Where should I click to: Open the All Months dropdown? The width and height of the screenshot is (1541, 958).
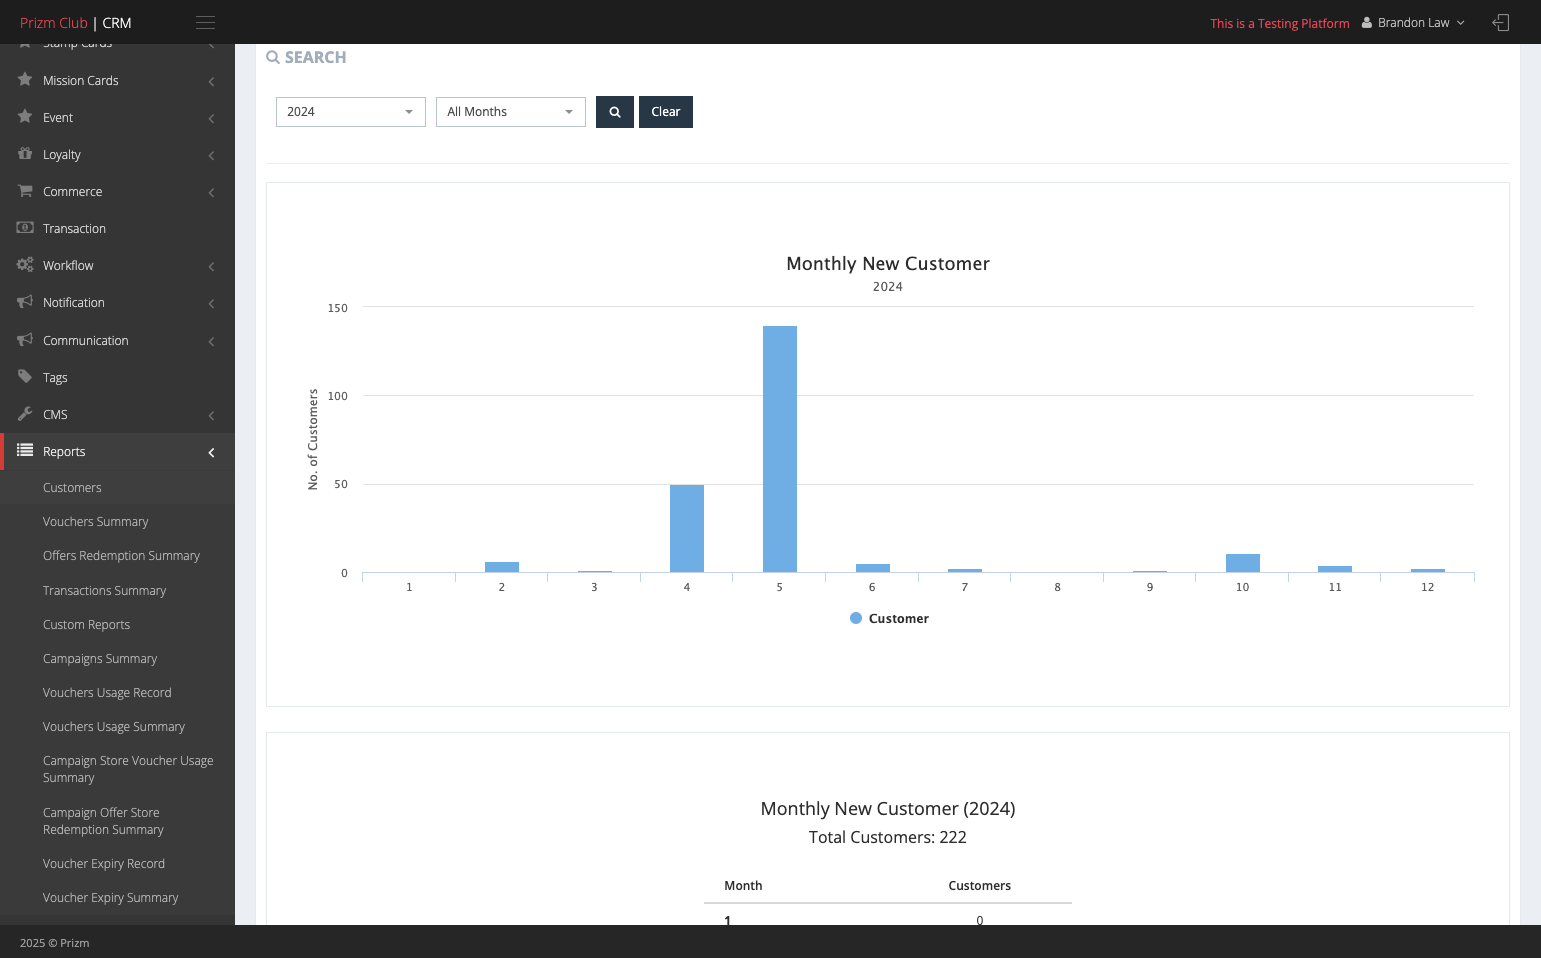coord(511,112)
